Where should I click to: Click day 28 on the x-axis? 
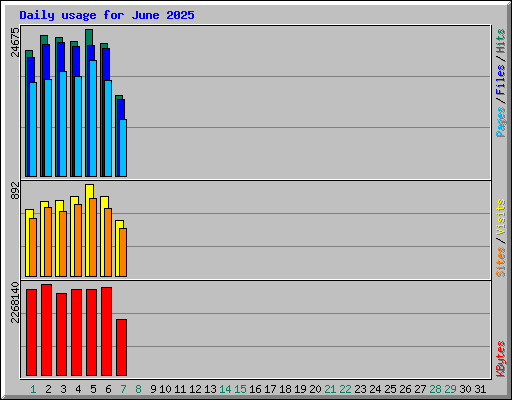(x=435, y=389)
